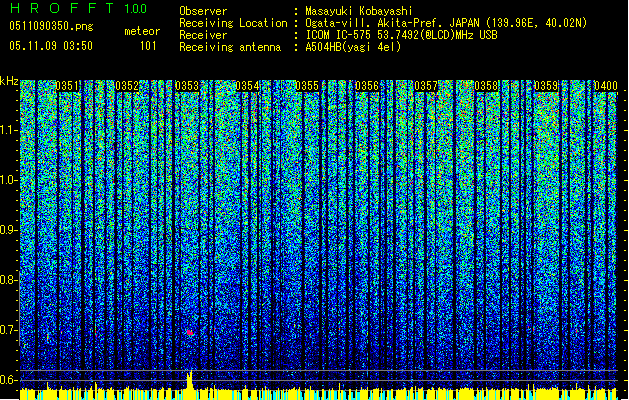Image resolution: width=629 pixels, height=400 pixels.
Task: Click the Observer label
Action: point(203,11)
